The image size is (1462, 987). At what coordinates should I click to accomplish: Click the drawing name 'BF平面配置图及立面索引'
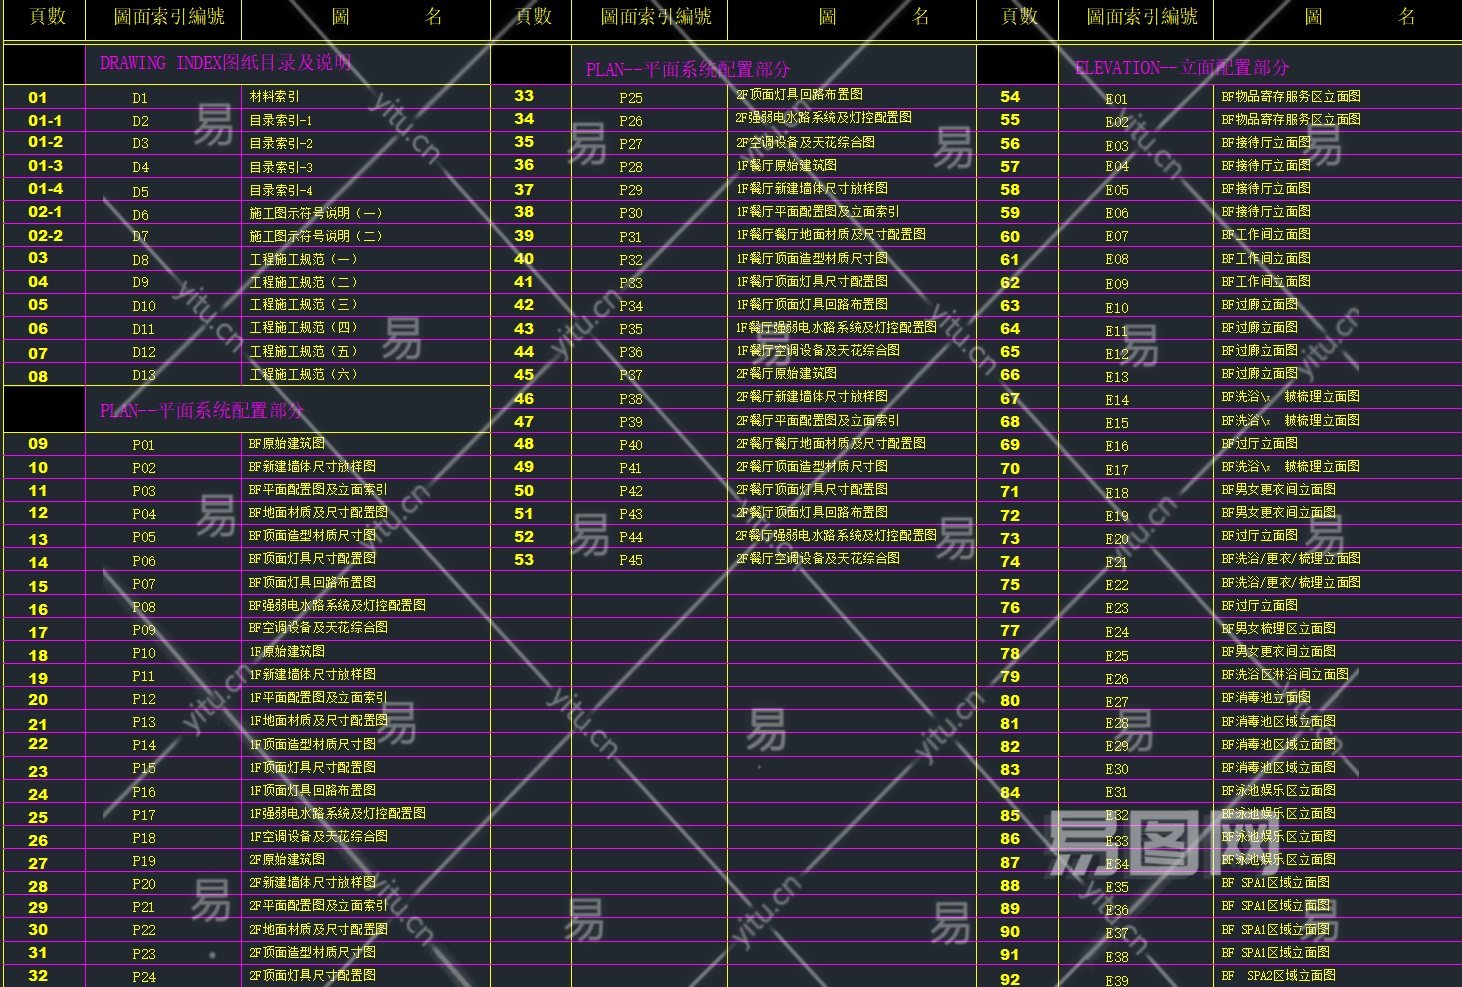click(318, 489)
